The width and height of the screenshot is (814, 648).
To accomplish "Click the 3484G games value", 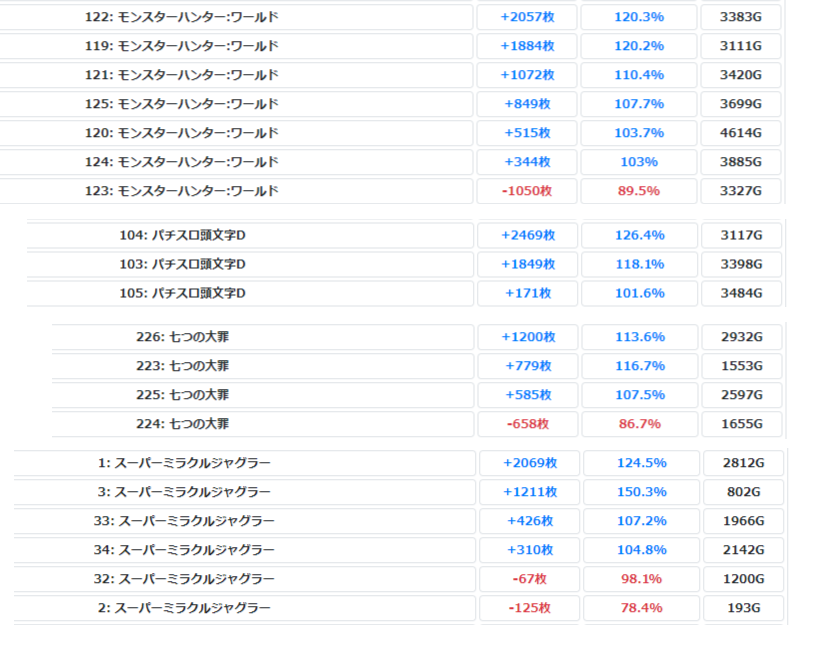I will (742, 294).
